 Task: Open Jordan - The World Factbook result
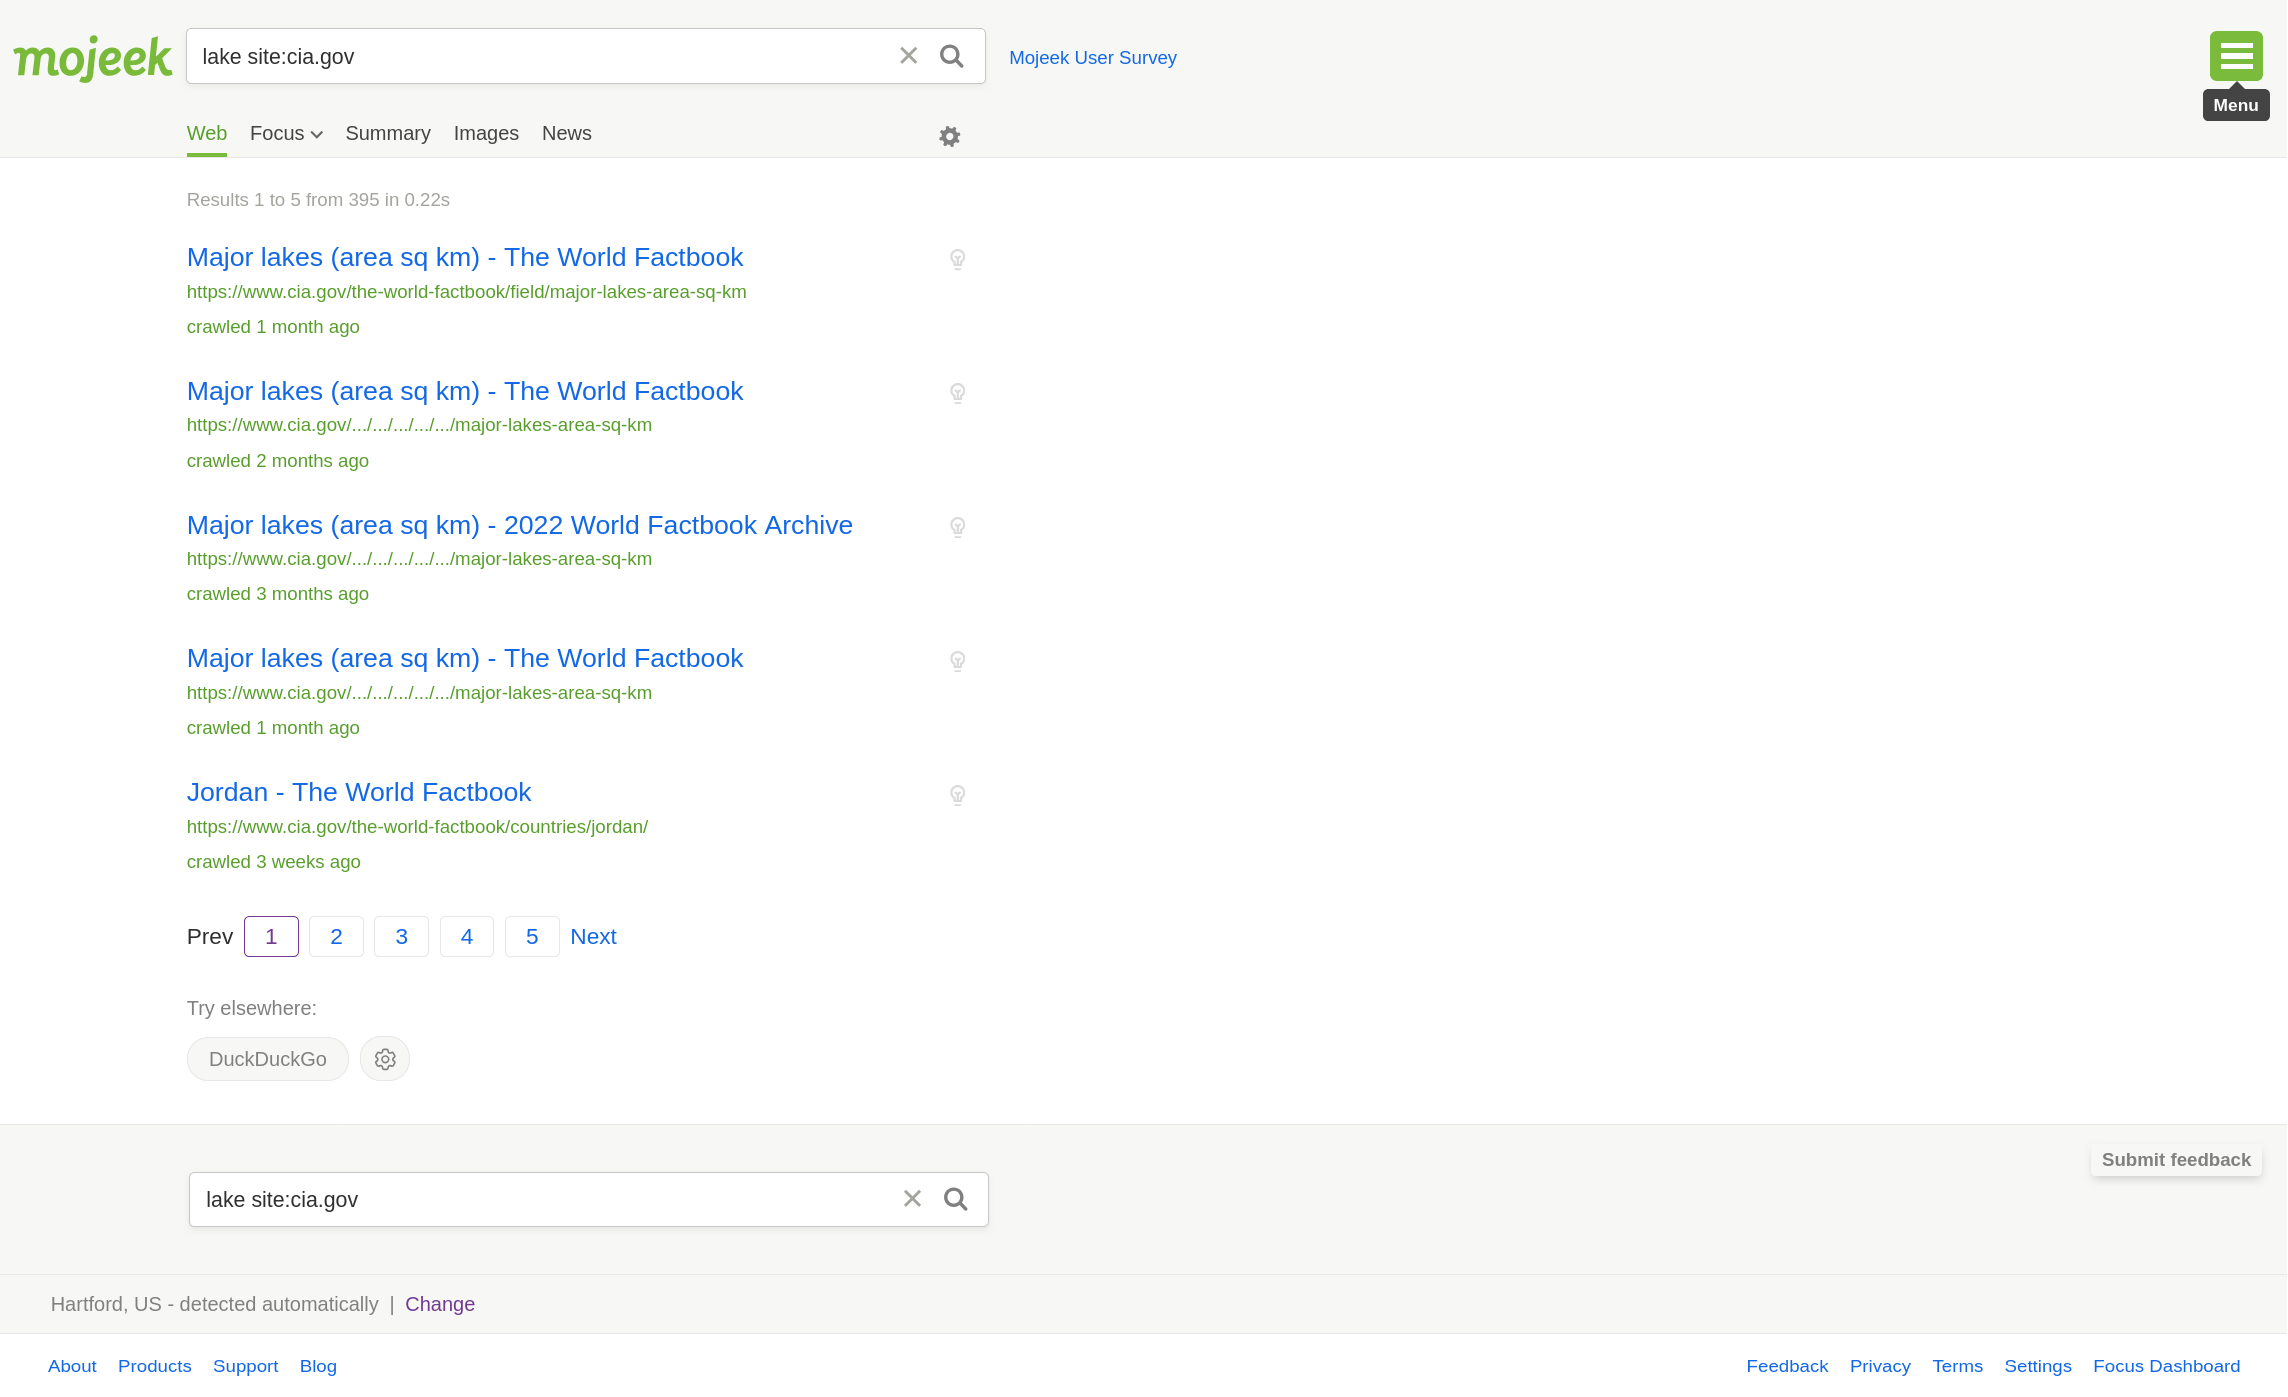click(359, 792)
